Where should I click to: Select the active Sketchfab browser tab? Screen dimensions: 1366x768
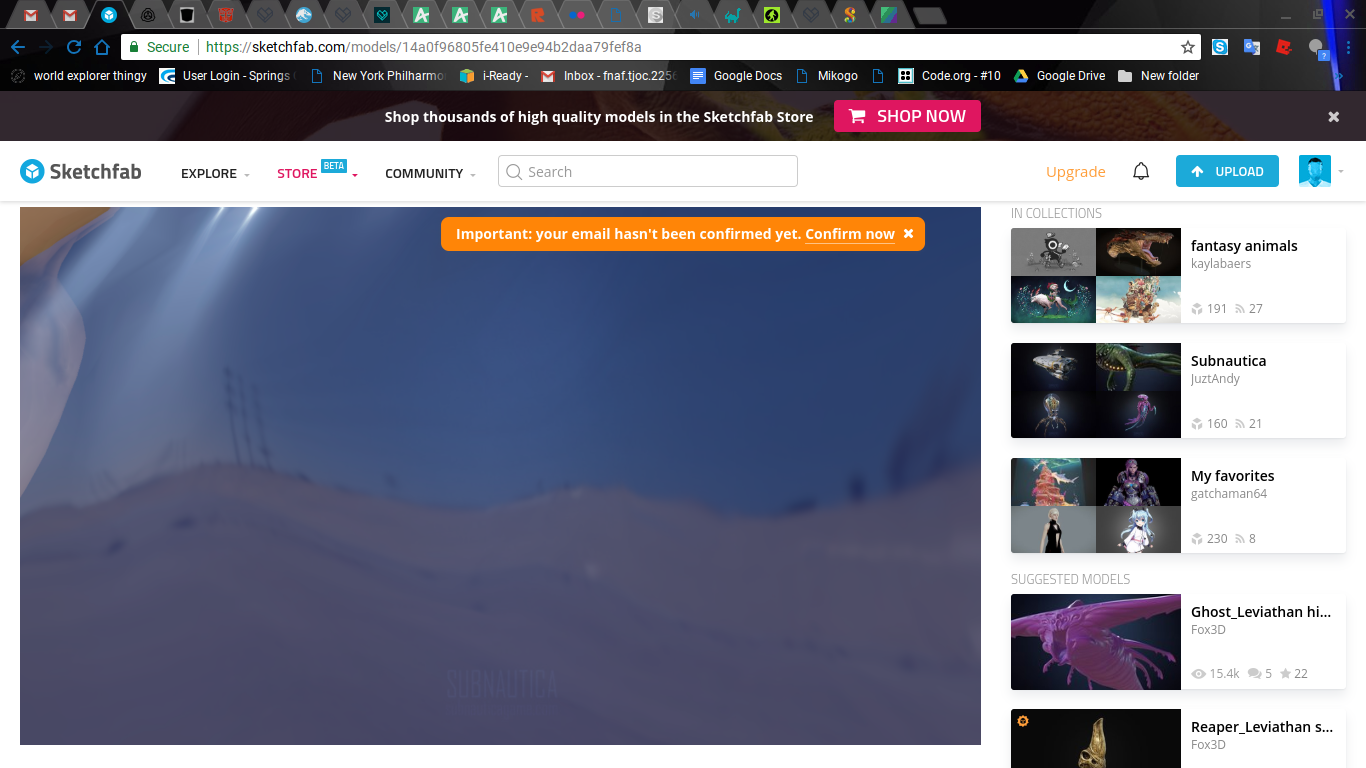coord(109,15)
